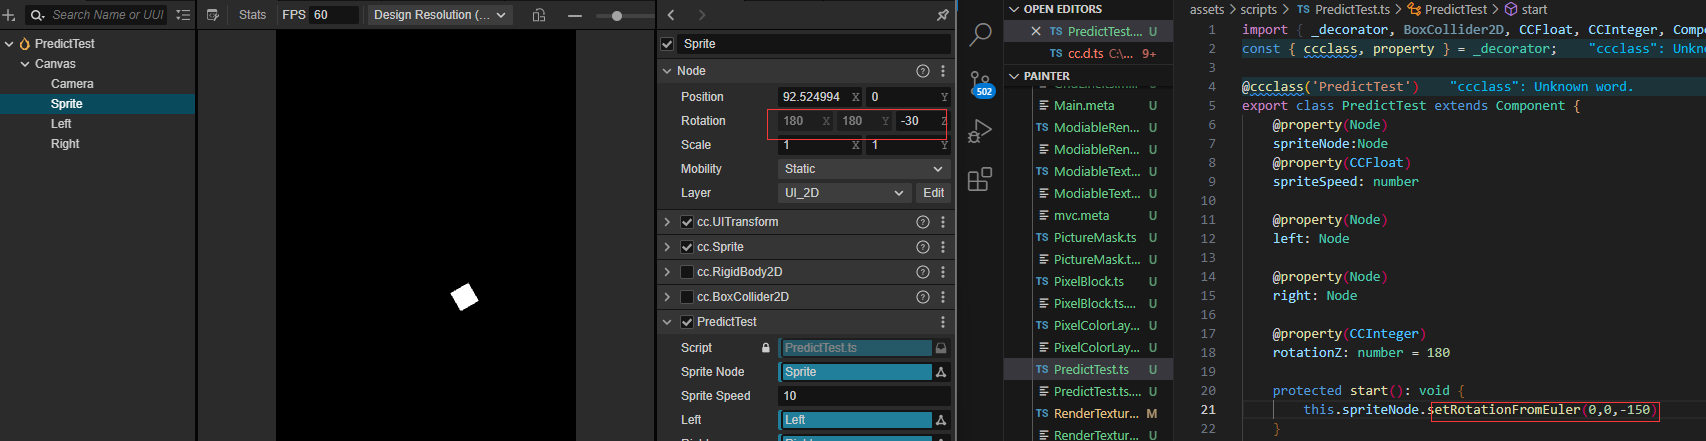
Task: Open the cc.RigidBody2D three-dot menu
Action: [x=943, y=272]
